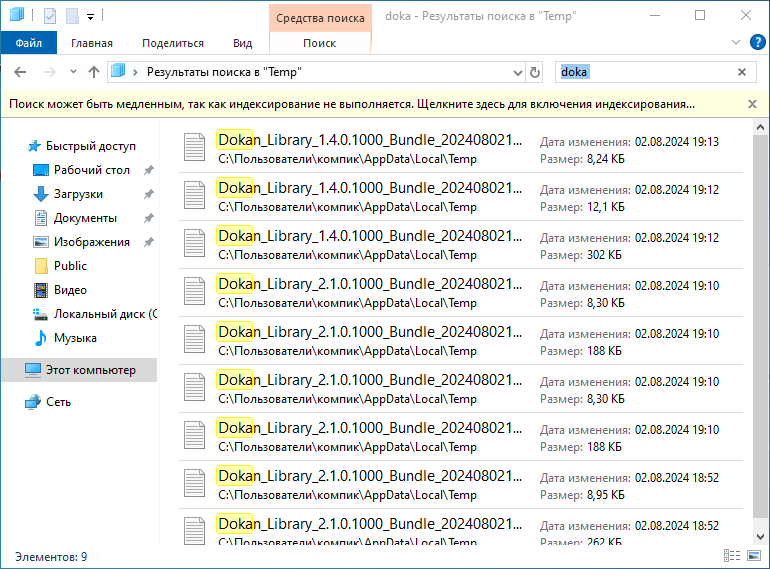Click the doka search input field
The height and width of the screenshot is (569, 770).
pyautogui.click(x=645, y=72)
